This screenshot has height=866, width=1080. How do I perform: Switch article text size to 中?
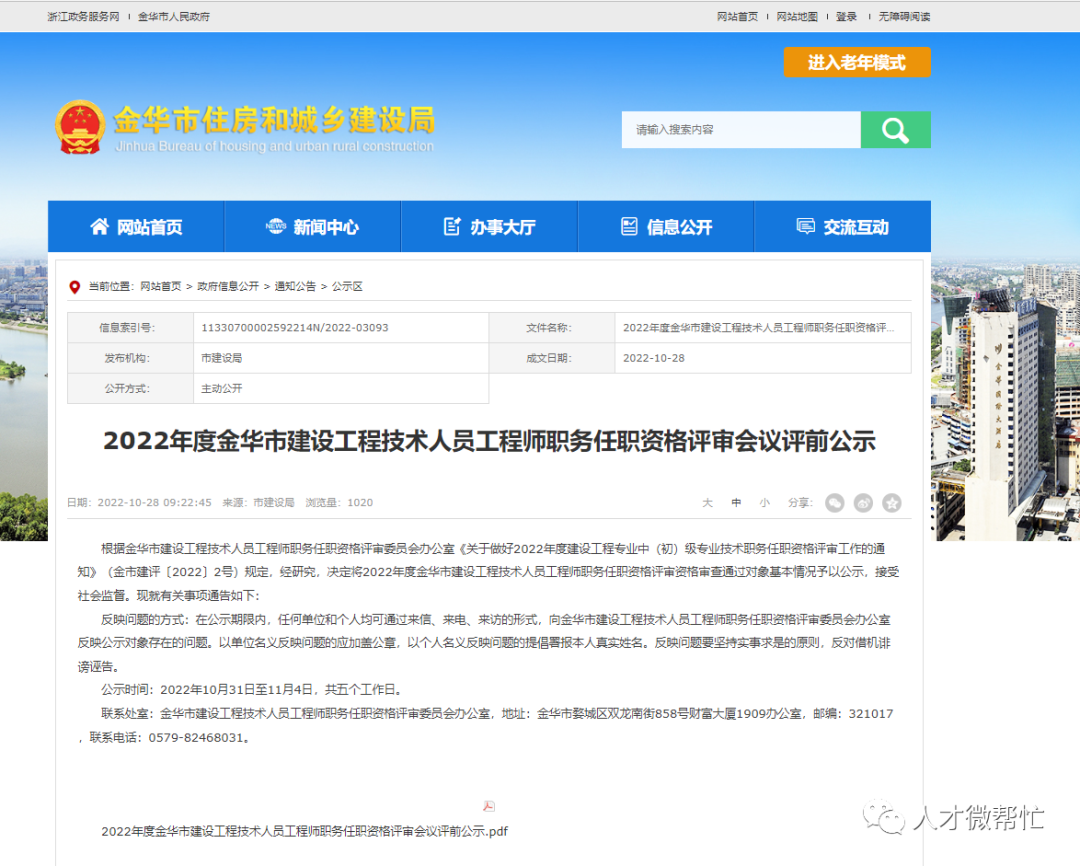(x=736, y=503)
